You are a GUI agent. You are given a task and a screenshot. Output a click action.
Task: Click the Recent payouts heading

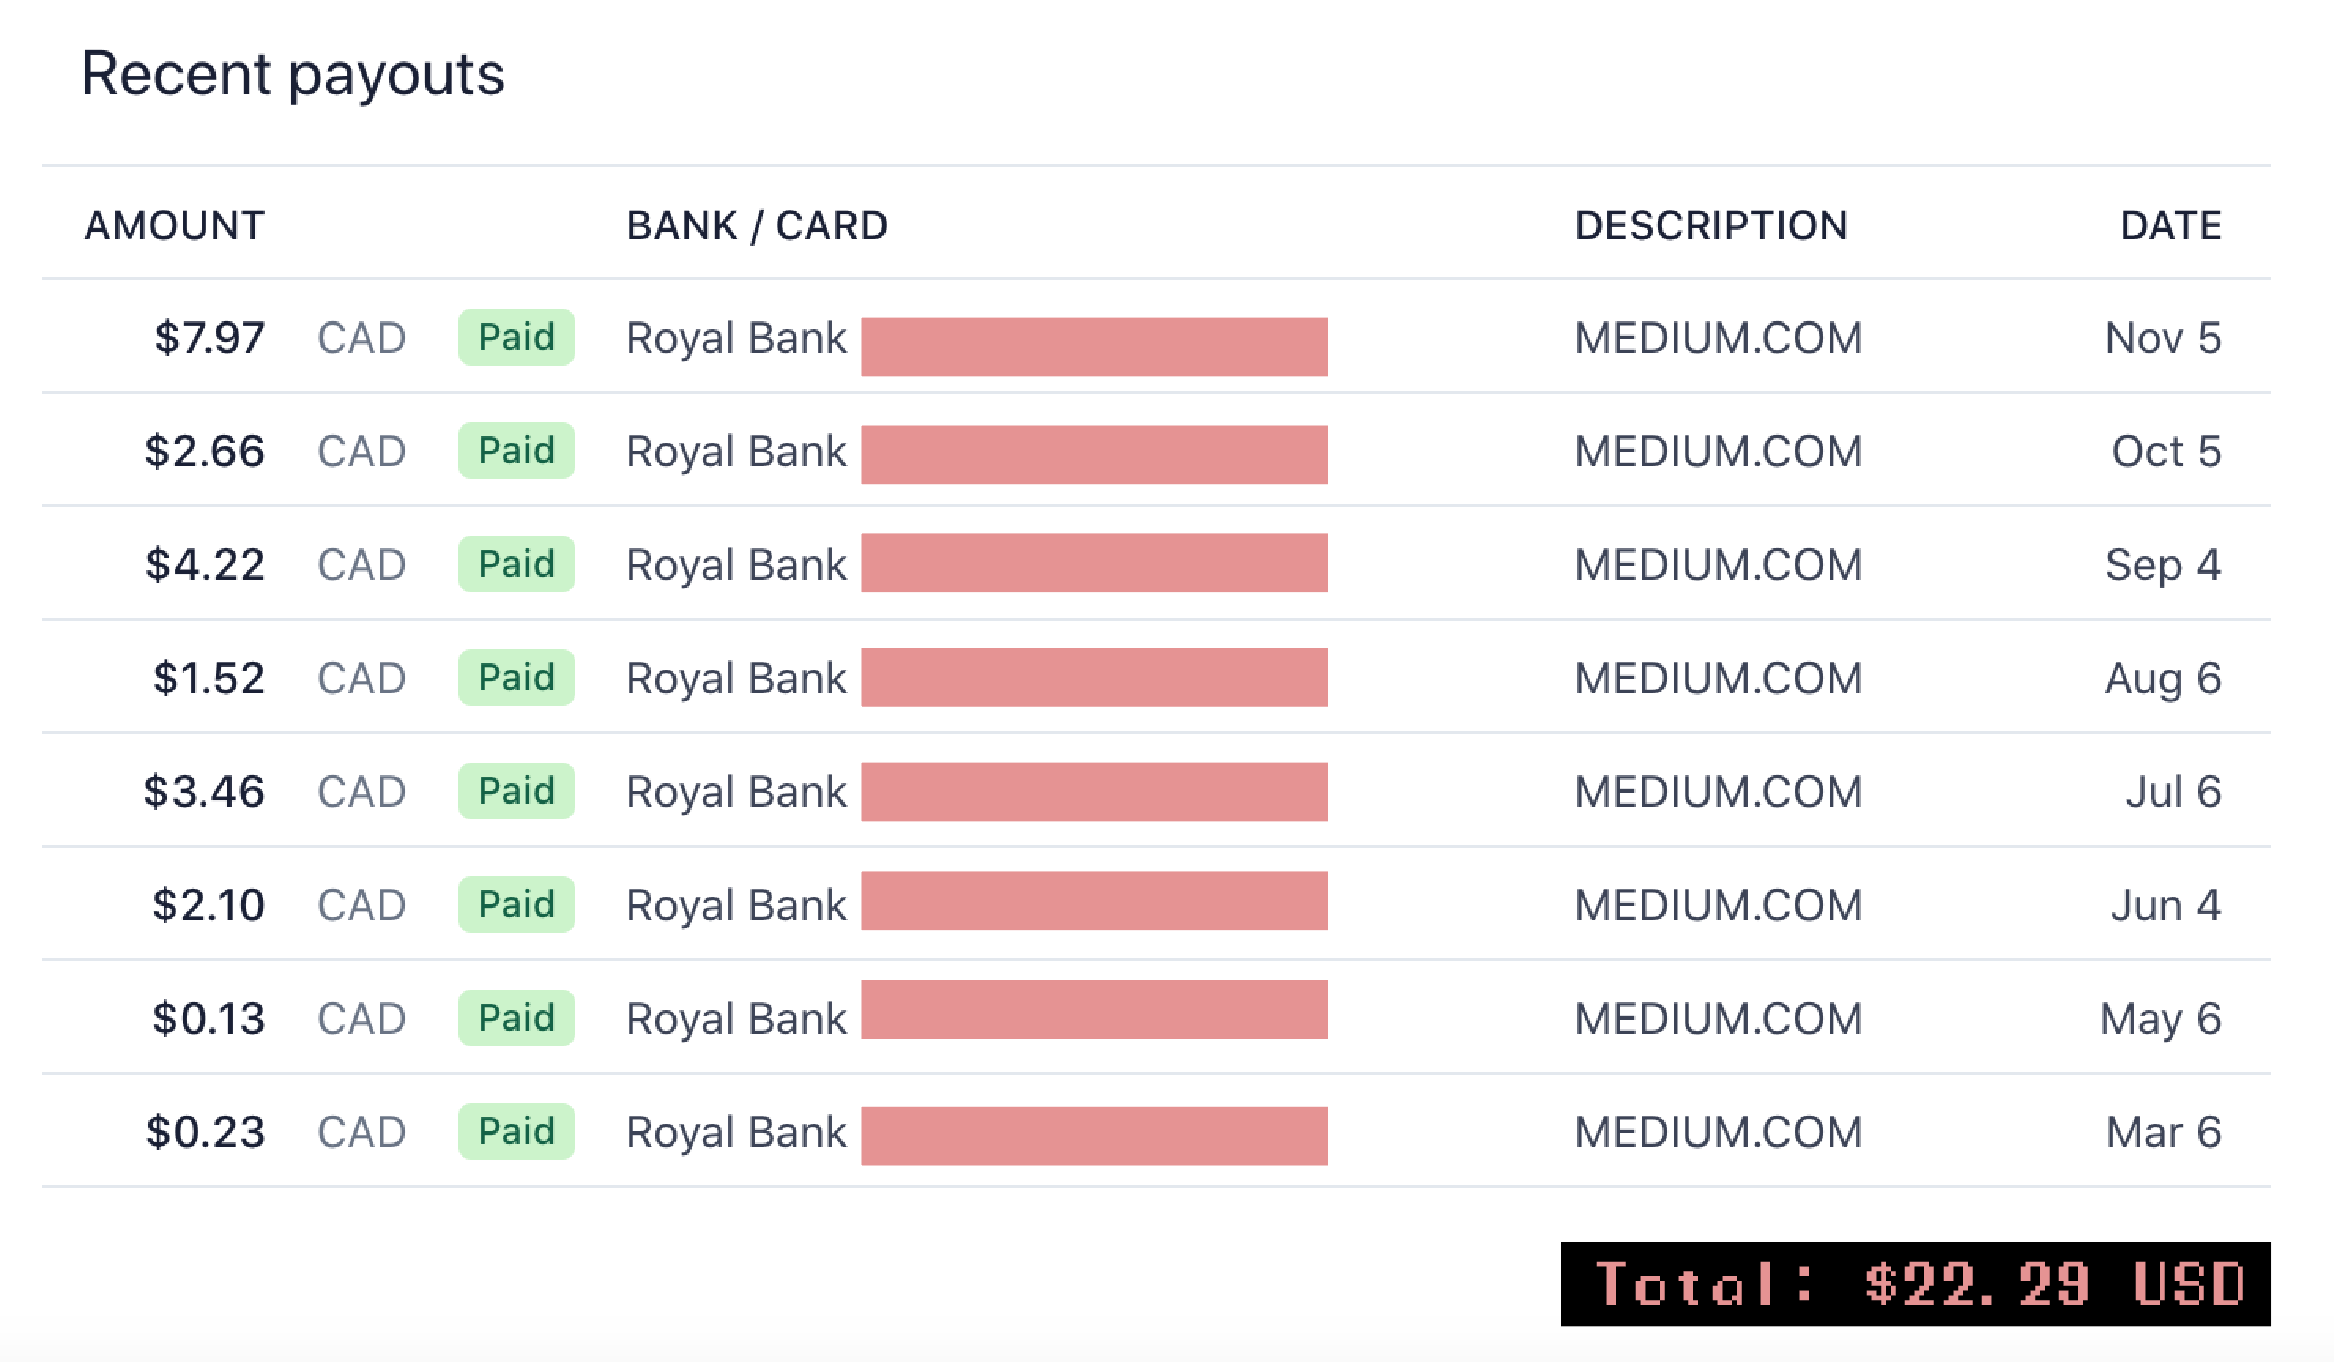pos(293,74)
